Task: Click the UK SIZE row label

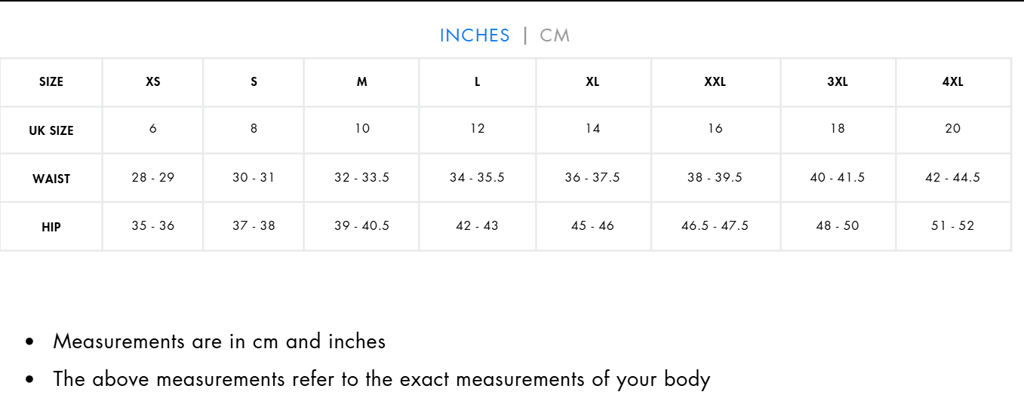Action: pyautogui.click(x=51, y=130)
